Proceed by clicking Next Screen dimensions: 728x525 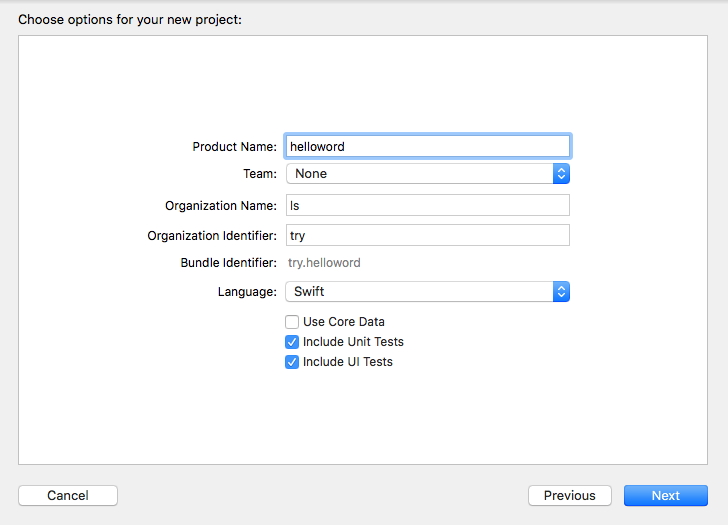click(x=666, y=496)
